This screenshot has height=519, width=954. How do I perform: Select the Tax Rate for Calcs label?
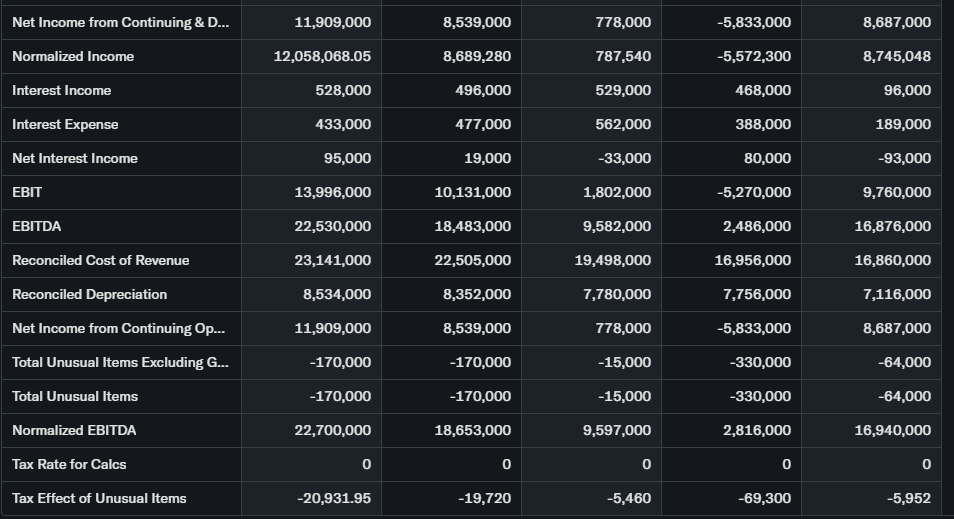coord(69,464)
